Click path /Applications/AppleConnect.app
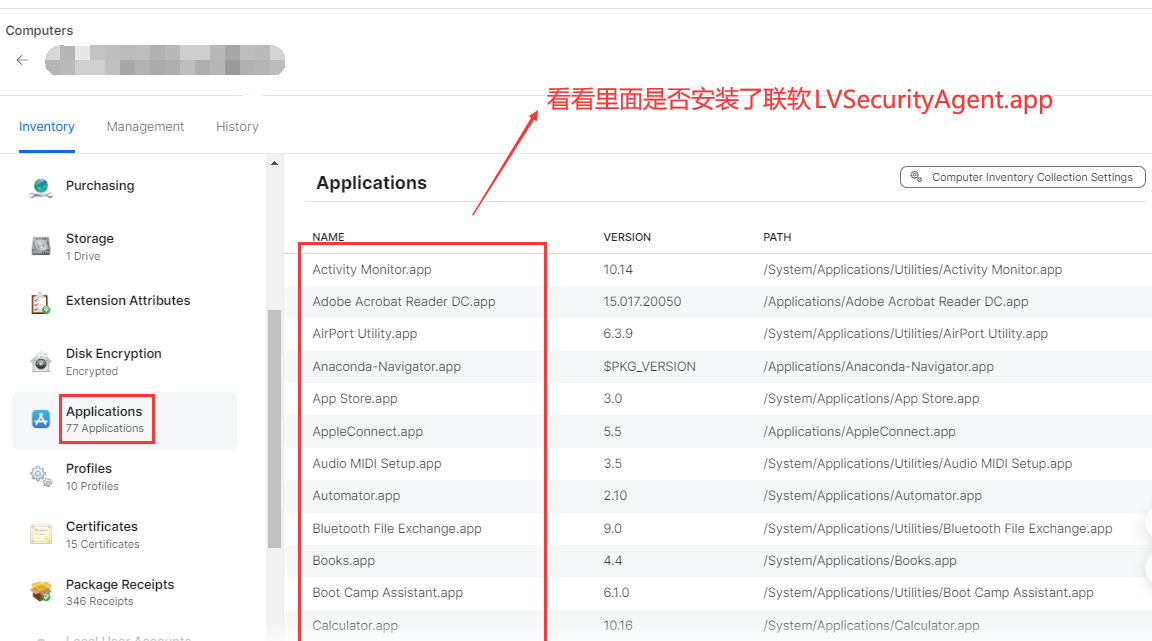The image size is (1152, 641). tap(859, 431)
